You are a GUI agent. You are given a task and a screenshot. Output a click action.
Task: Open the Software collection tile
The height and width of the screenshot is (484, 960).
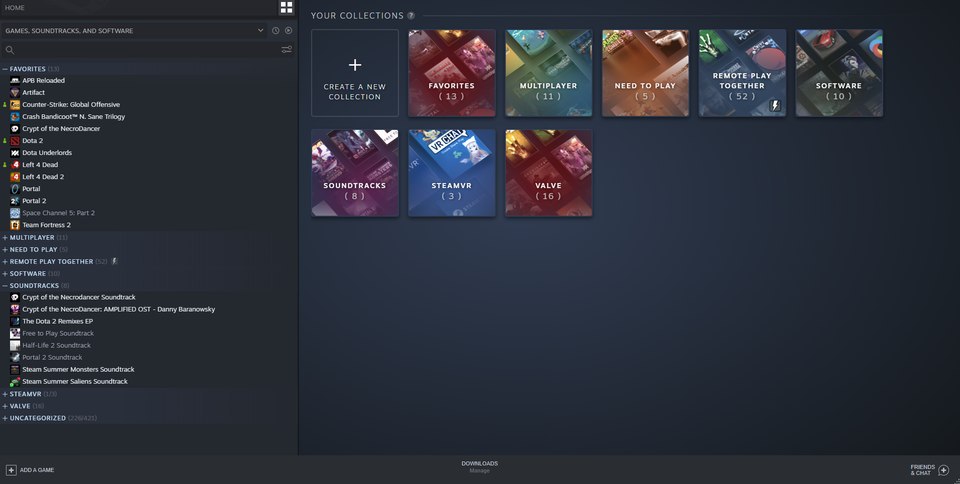click(x=839, y=73)
